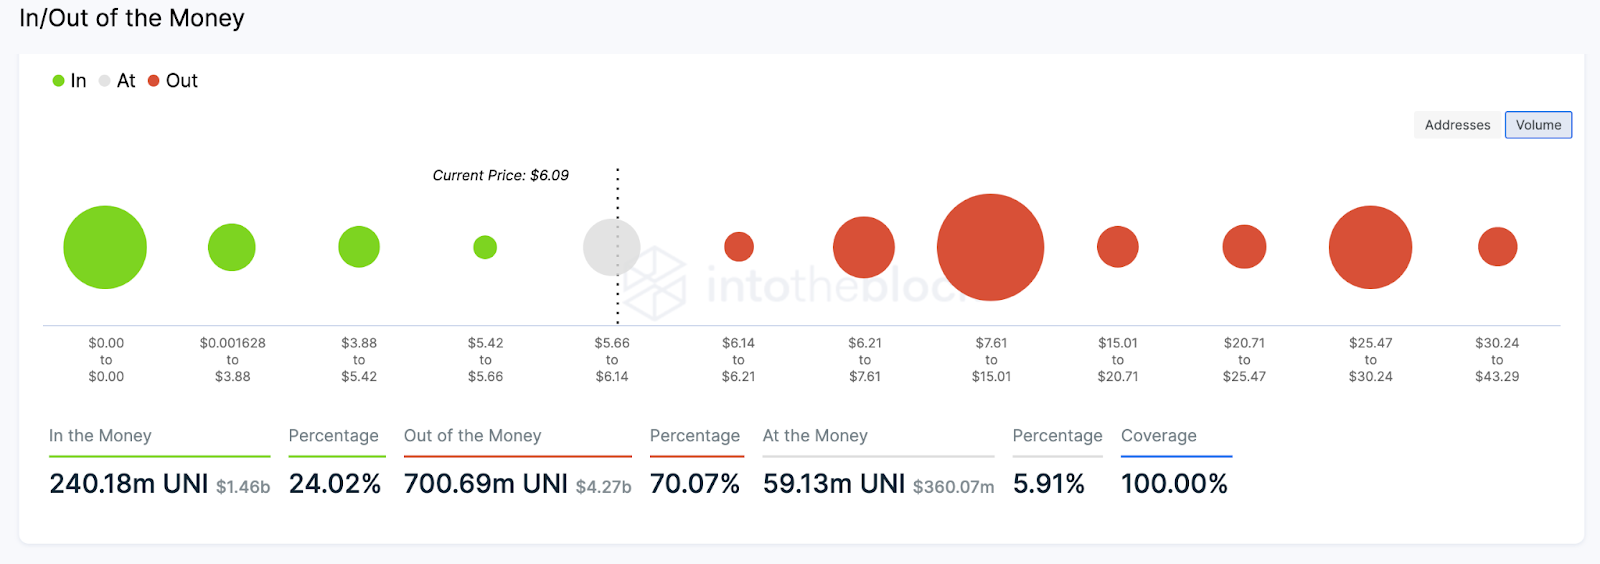This screenshot has width=1600, height=564.
Task: Click the gray At-the-money bubble
Action: (611, 247)
